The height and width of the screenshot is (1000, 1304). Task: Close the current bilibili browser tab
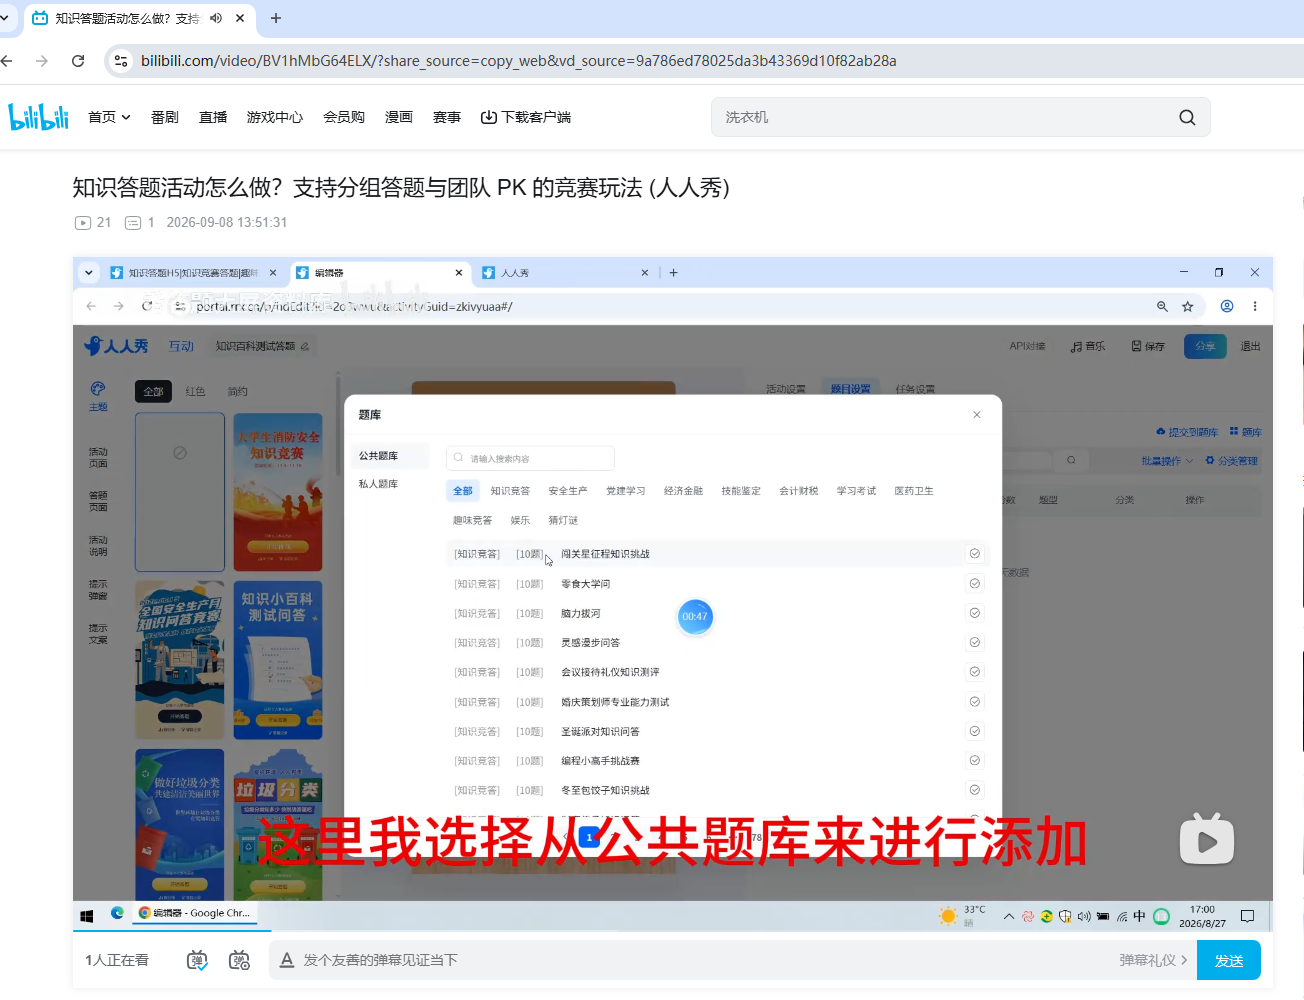click(x=240, y=18)
